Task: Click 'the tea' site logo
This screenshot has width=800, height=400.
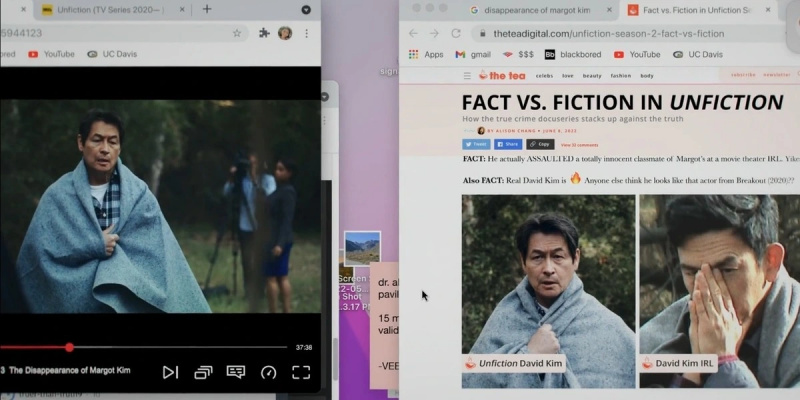Action: [x=502, y=76]
